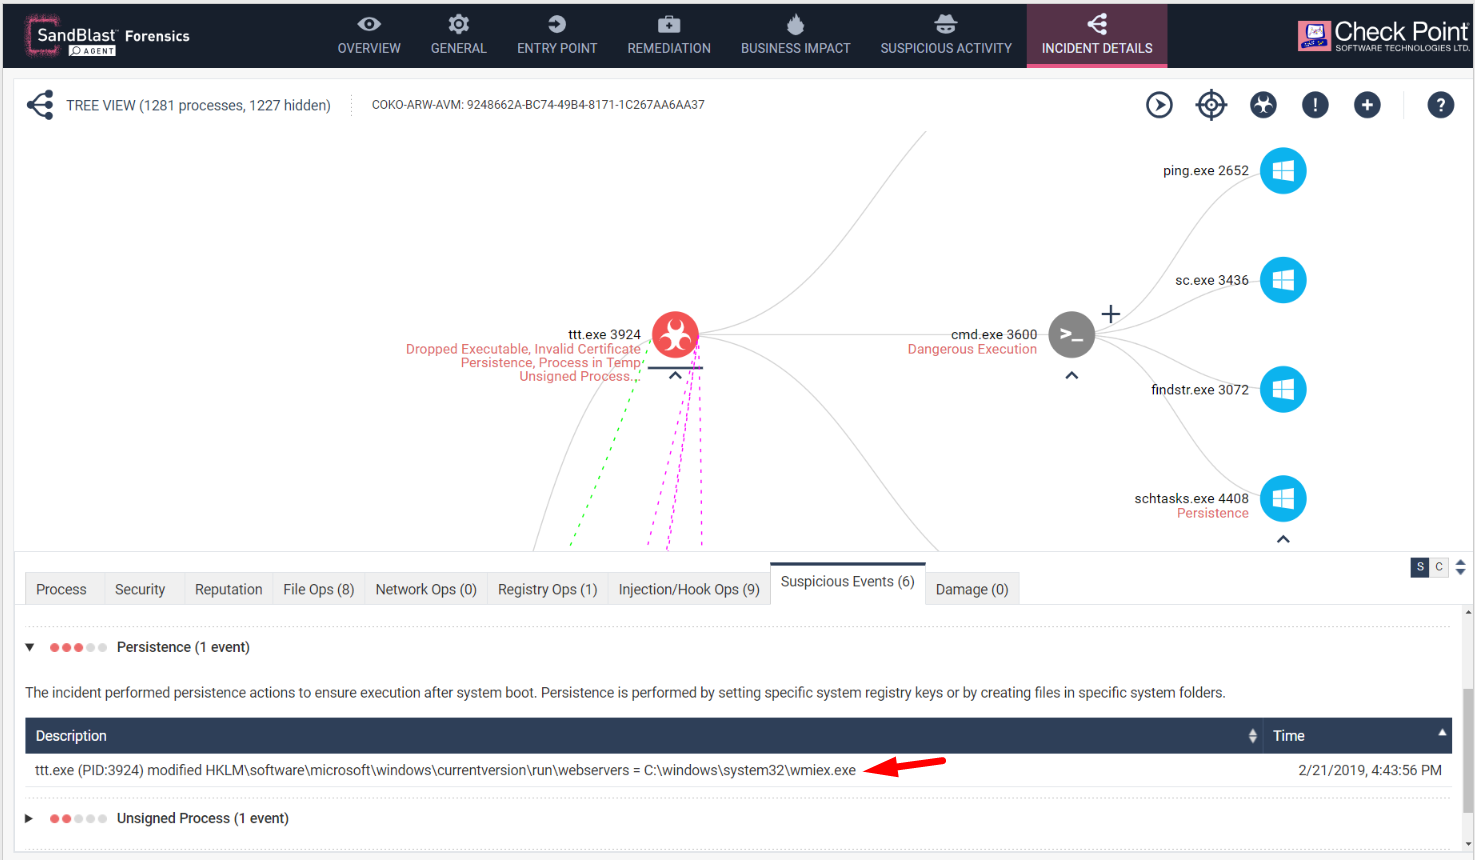Select the findstr.exe 3072 process node
The width and height of the screenshot is (1475, 860).
[1283, 389]
